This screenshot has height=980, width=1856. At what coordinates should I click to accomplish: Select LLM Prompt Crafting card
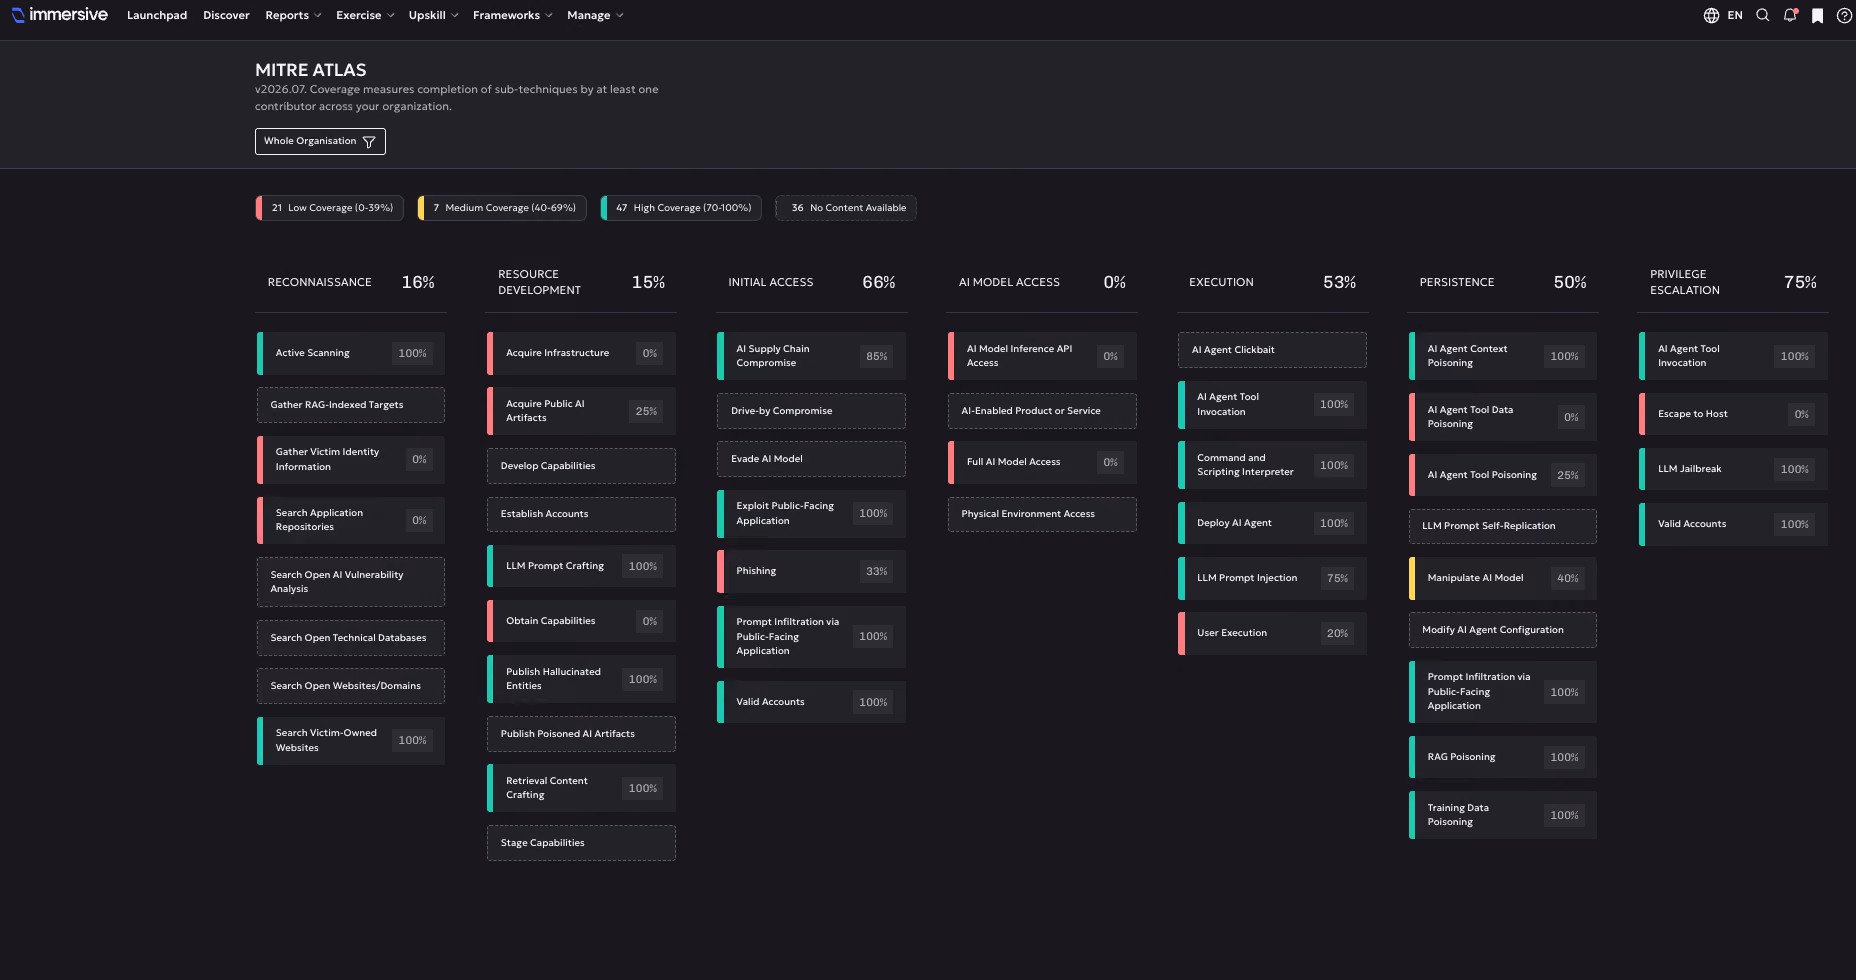pos(581,566)
